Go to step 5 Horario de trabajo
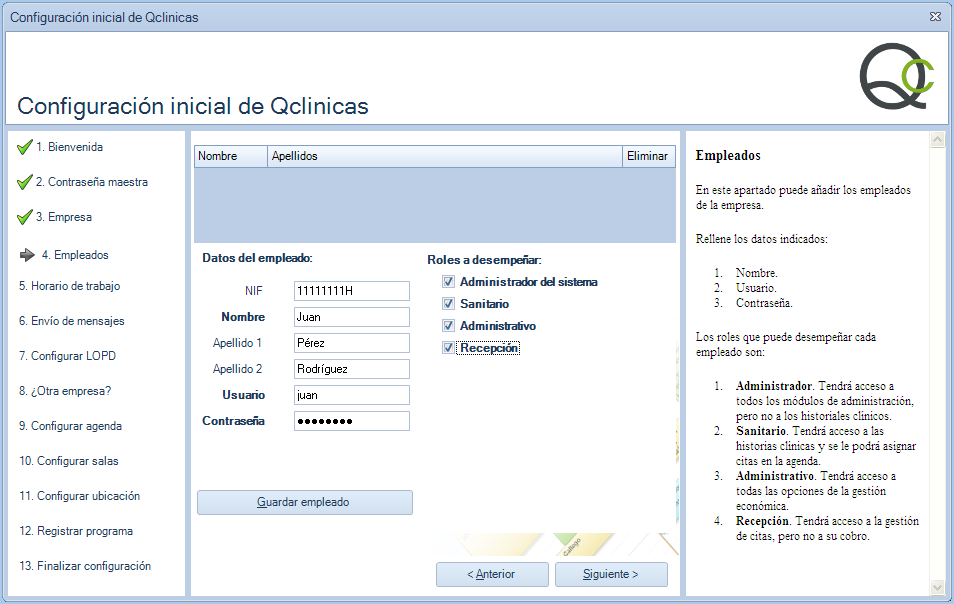This screenshot has width=954, height=604. [69, 286]
